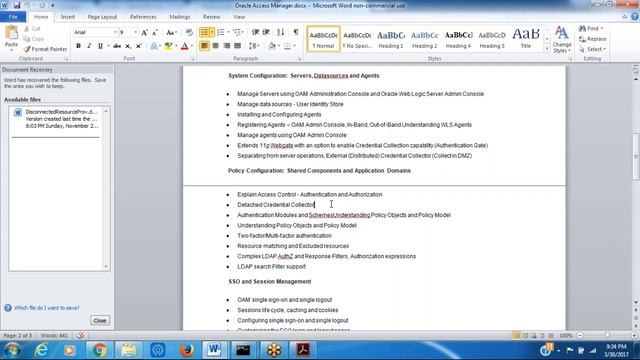Screen dimensions: 640x360
Task: Switch to the Review tab
Action: [x=211, y=17]
